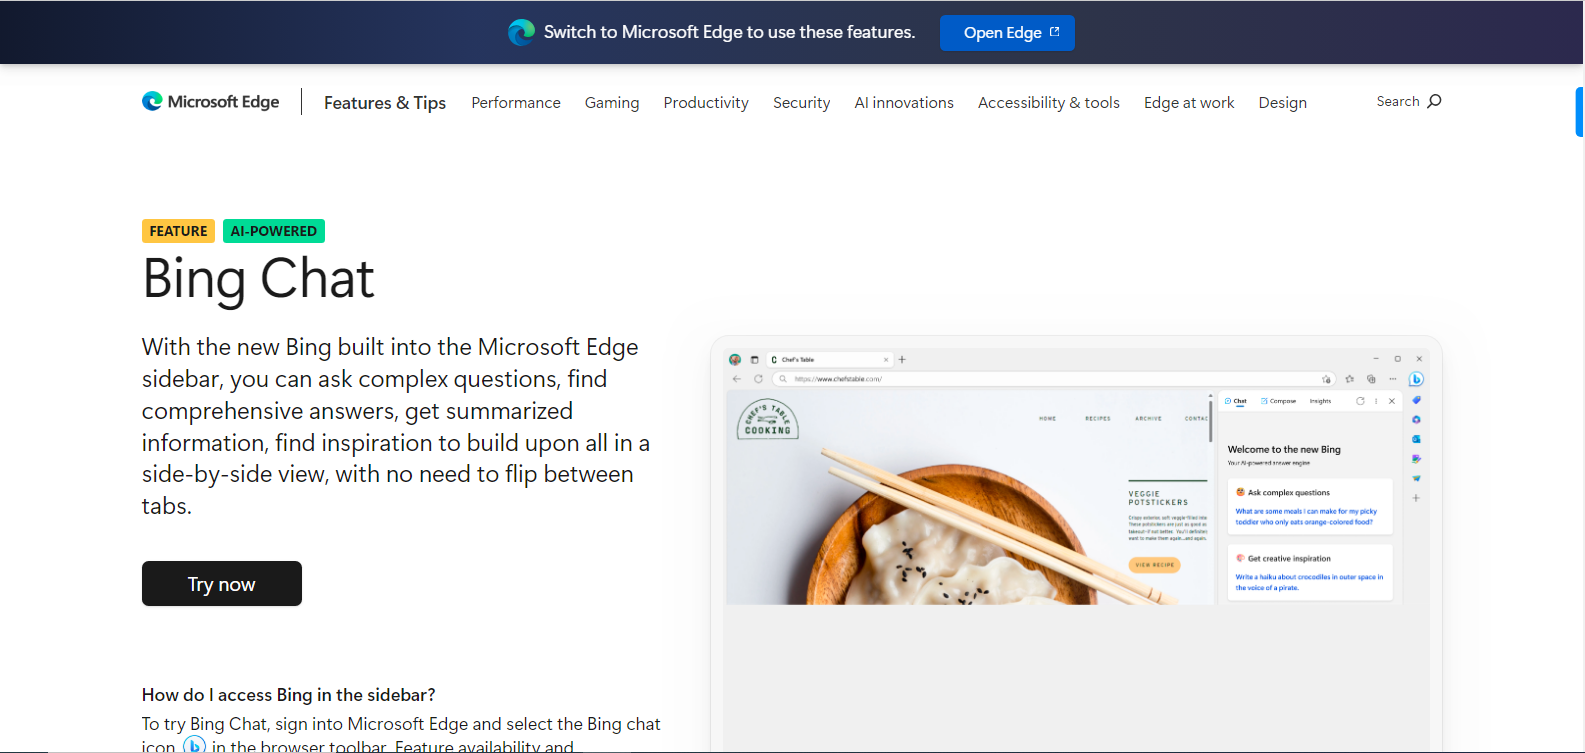Click the Edge logo in the top banner

[521, 33]
